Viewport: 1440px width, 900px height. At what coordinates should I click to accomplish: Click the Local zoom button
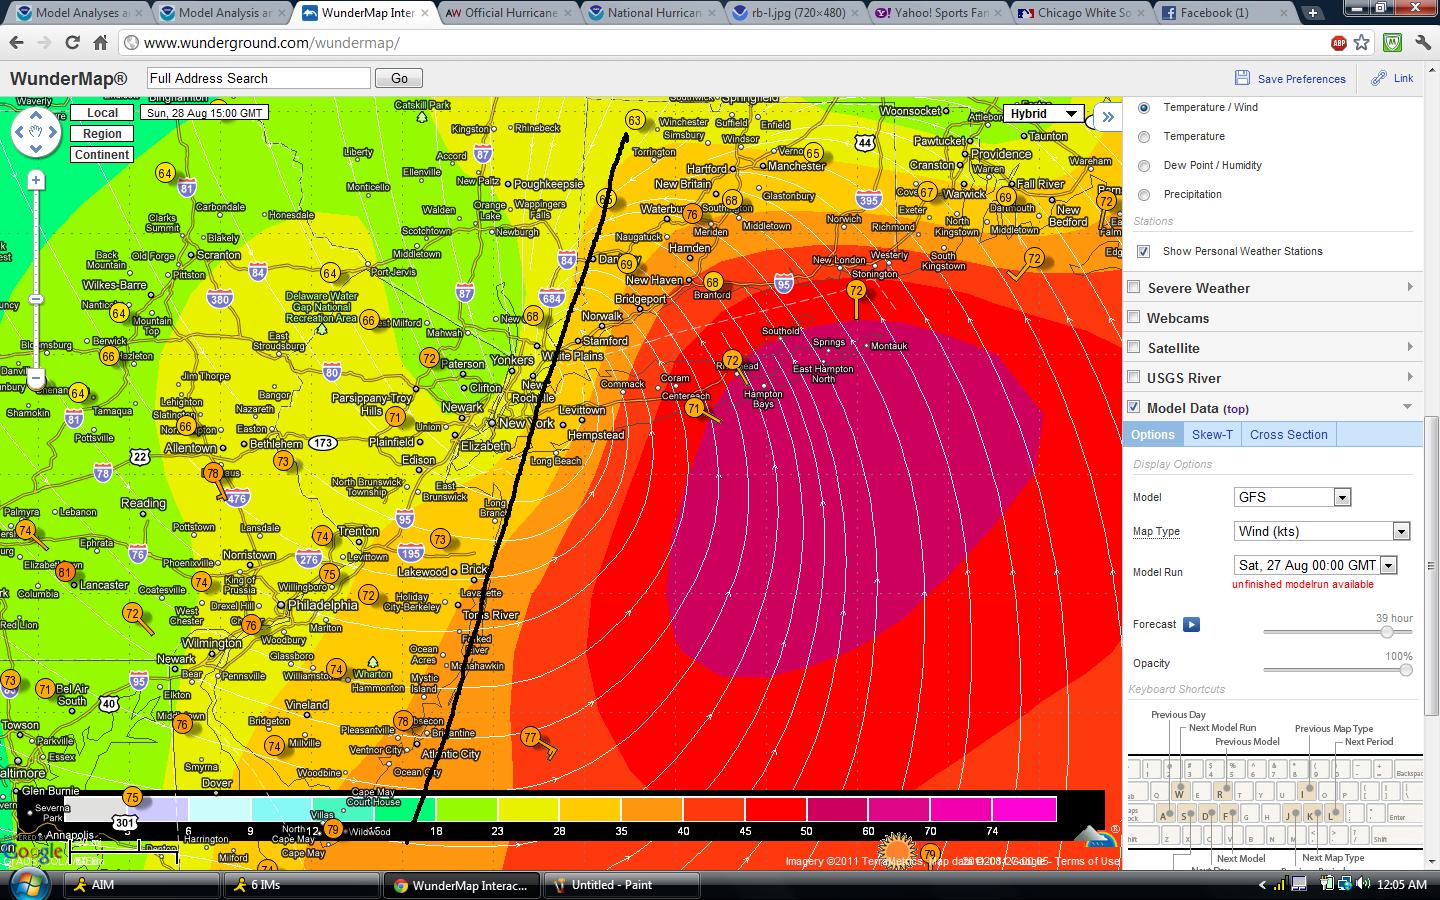[102, 113]
